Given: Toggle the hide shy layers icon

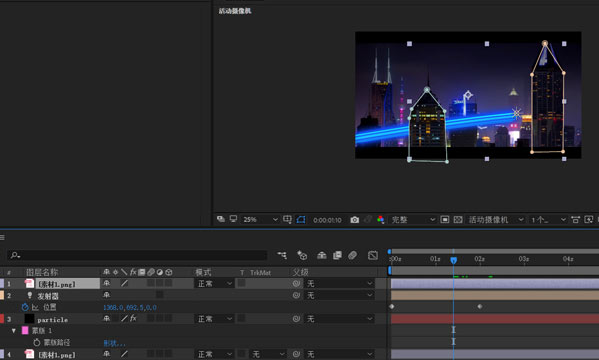Looking at the screenshot, I should coord(322,255).
